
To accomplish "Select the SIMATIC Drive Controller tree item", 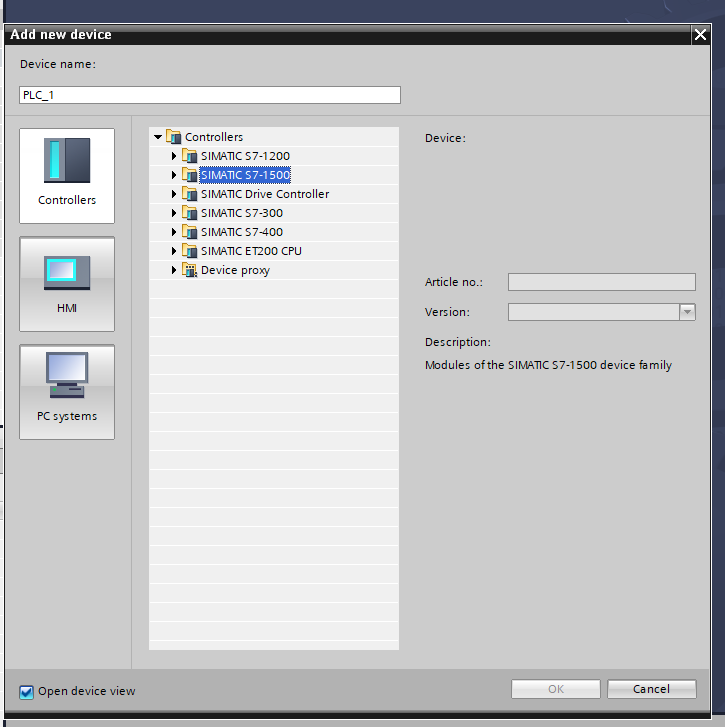I will [265, 194].
